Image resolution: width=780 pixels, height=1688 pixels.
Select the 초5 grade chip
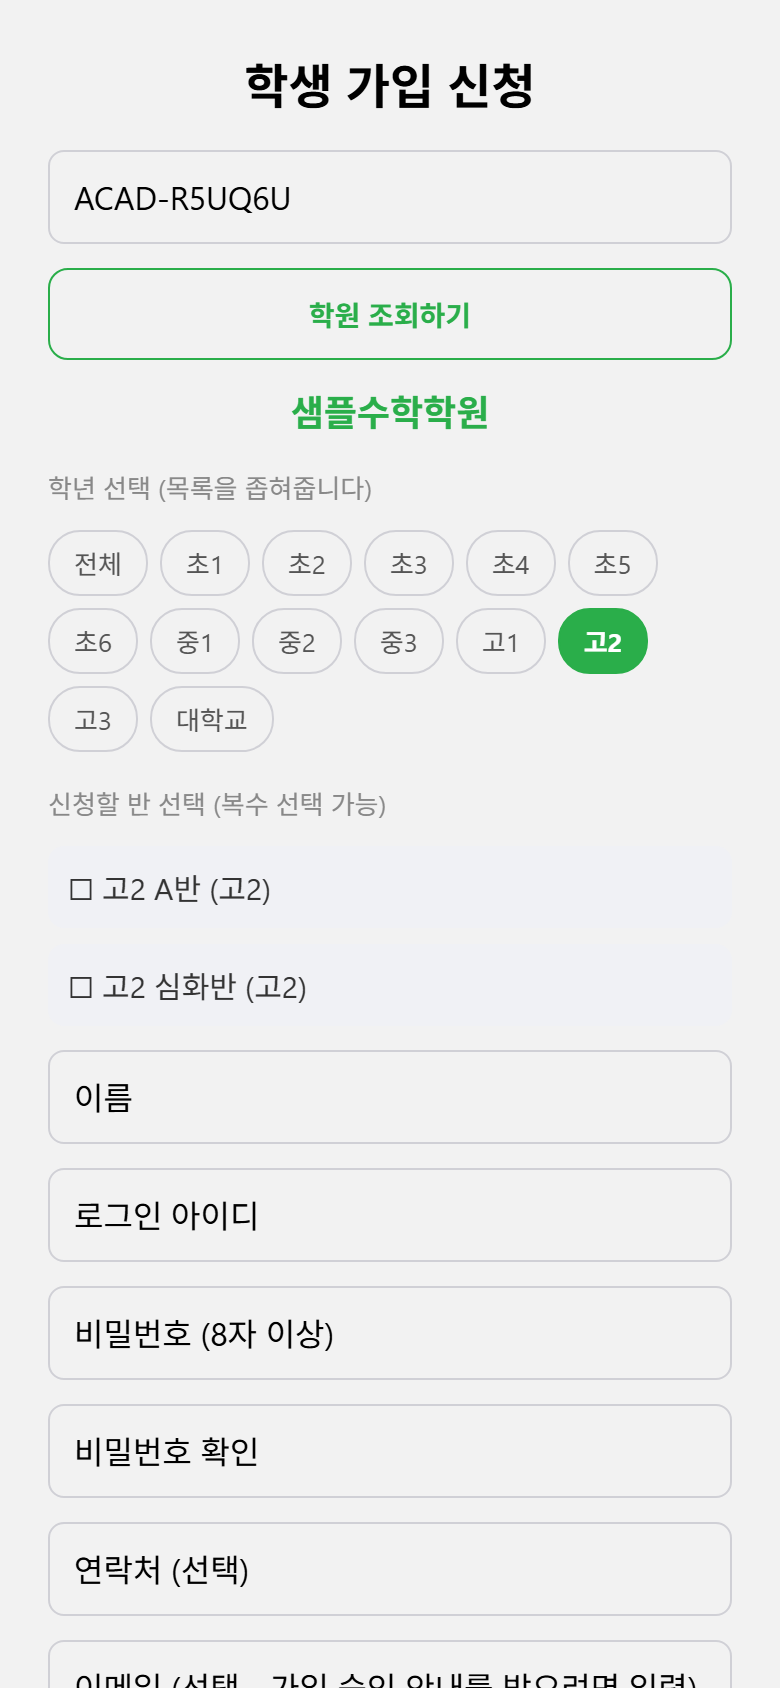pyautogui.click(x=613, y=563)
